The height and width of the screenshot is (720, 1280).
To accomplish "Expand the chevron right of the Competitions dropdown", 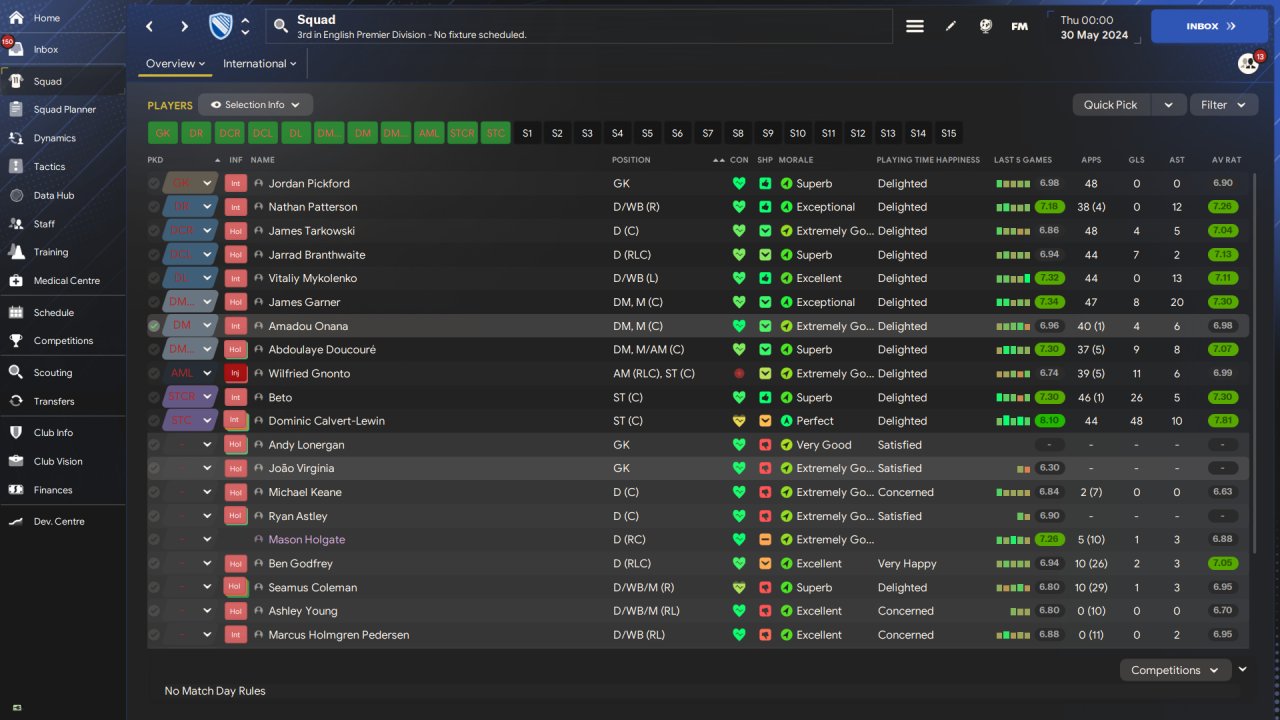I will pos(1243,670).
